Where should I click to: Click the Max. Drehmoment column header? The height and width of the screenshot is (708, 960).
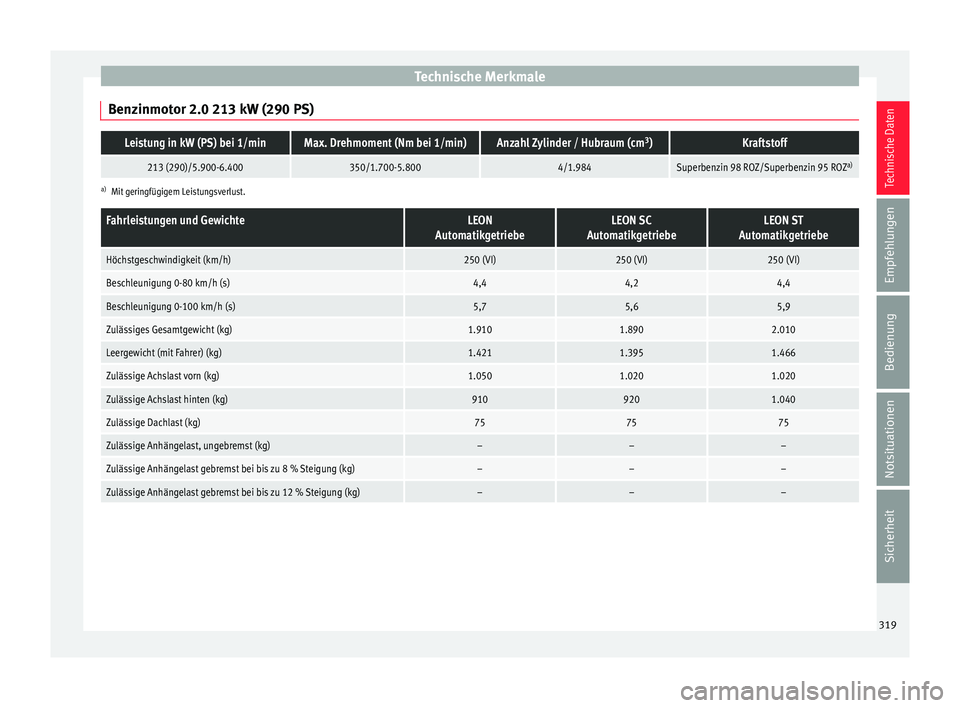[x=385, y=143]
